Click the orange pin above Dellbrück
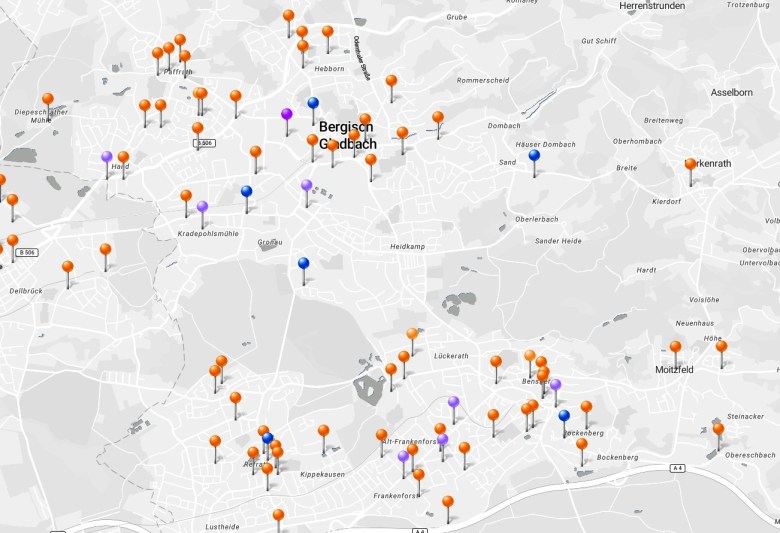The image size is (780, 533). tap(67, 267)
